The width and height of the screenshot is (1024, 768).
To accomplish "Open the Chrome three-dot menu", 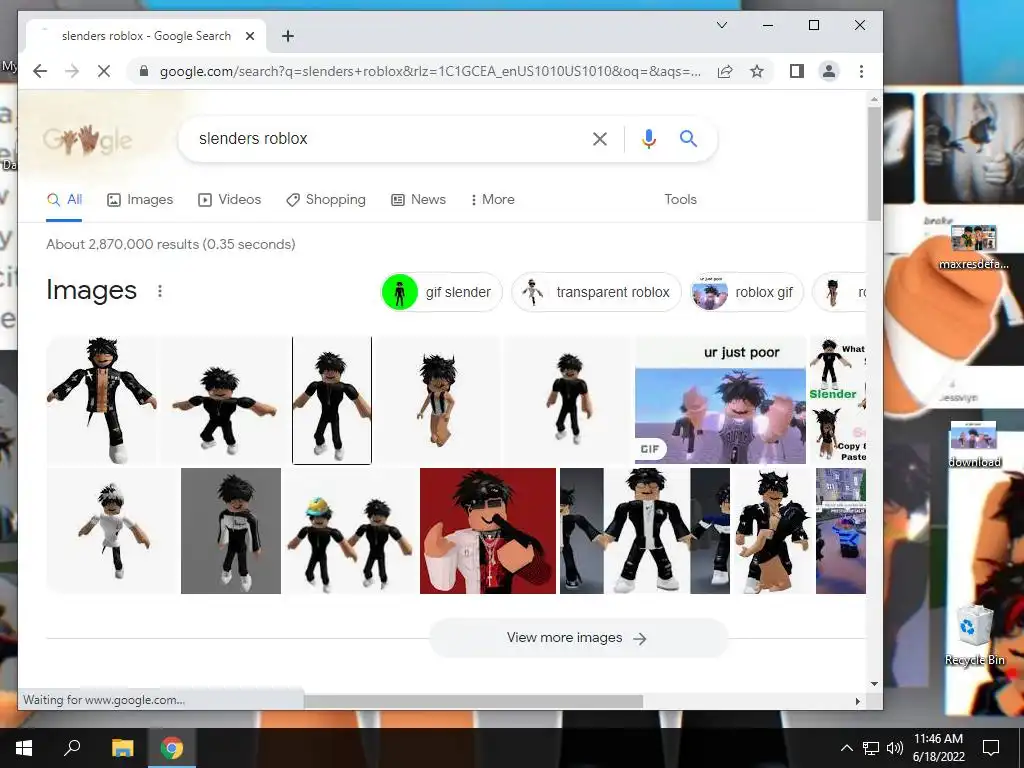I will (x=861, y=71).
